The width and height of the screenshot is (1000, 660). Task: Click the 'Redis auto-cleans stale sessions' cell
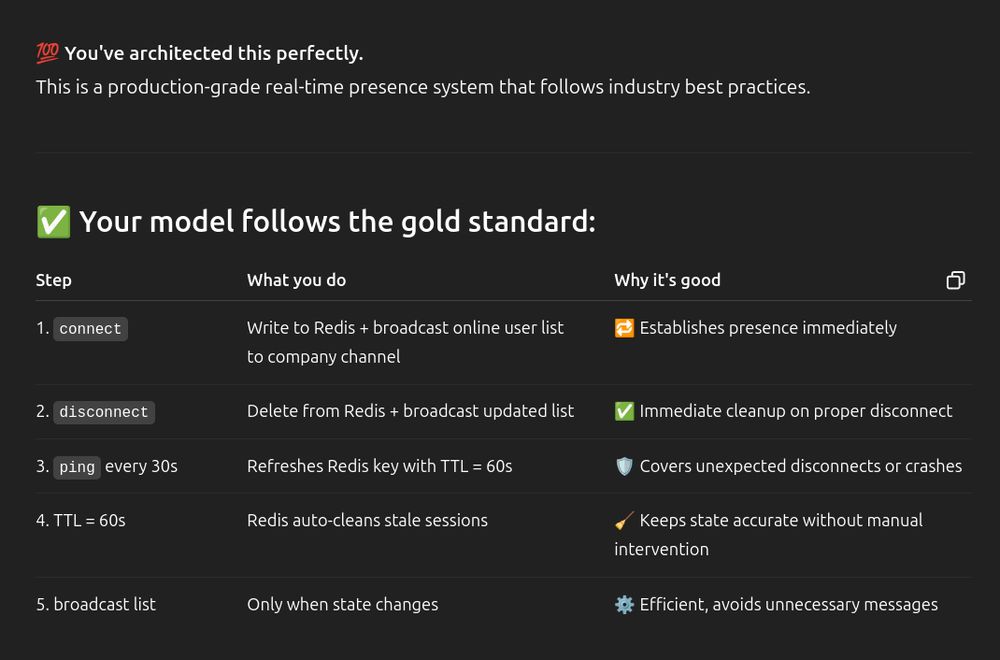(x=367, y=520)
